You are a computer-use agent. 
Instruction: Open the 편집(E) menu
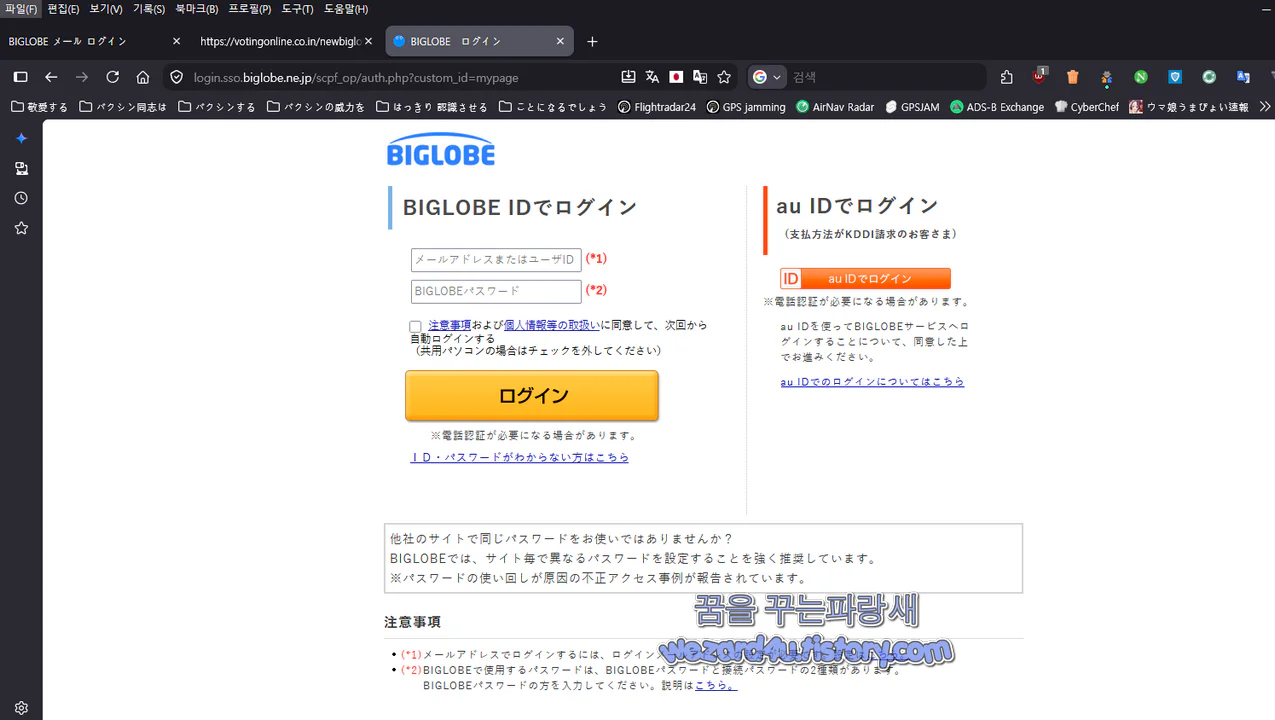[x=63, y=9]
